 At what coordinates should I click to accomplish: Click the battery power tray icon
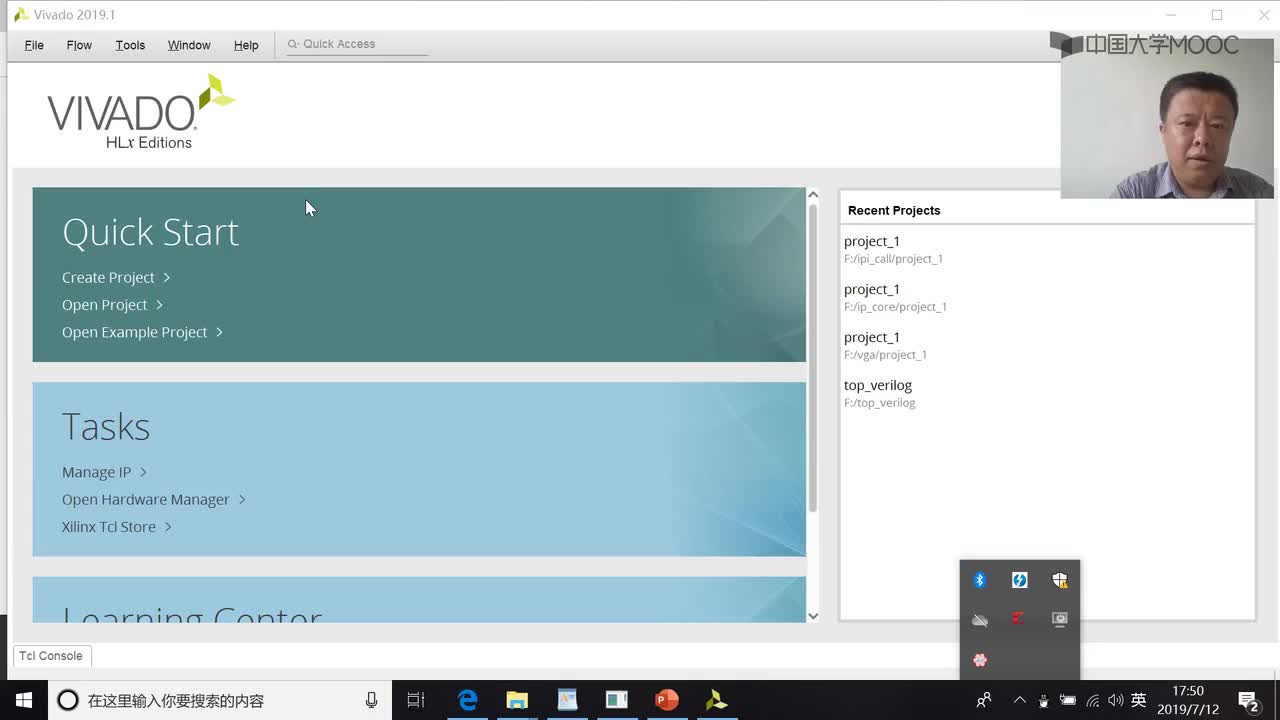coord(1068,700)
